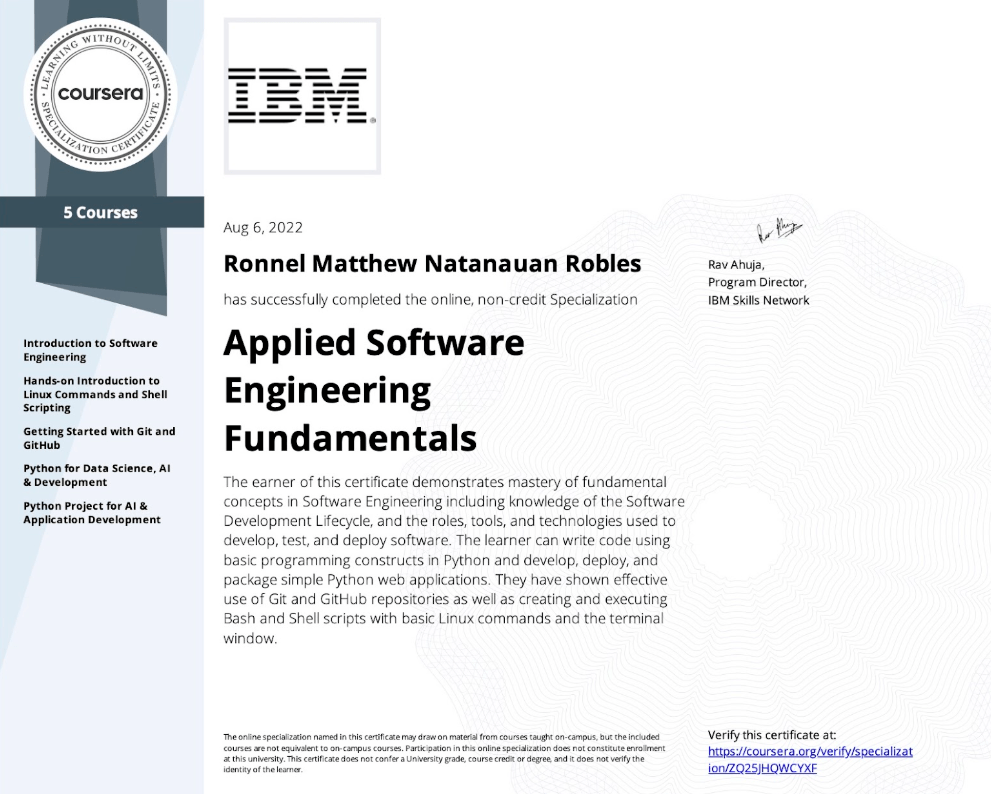Click the '5 Courses' banner
The image size is (991, 794).
click(102, 212)
